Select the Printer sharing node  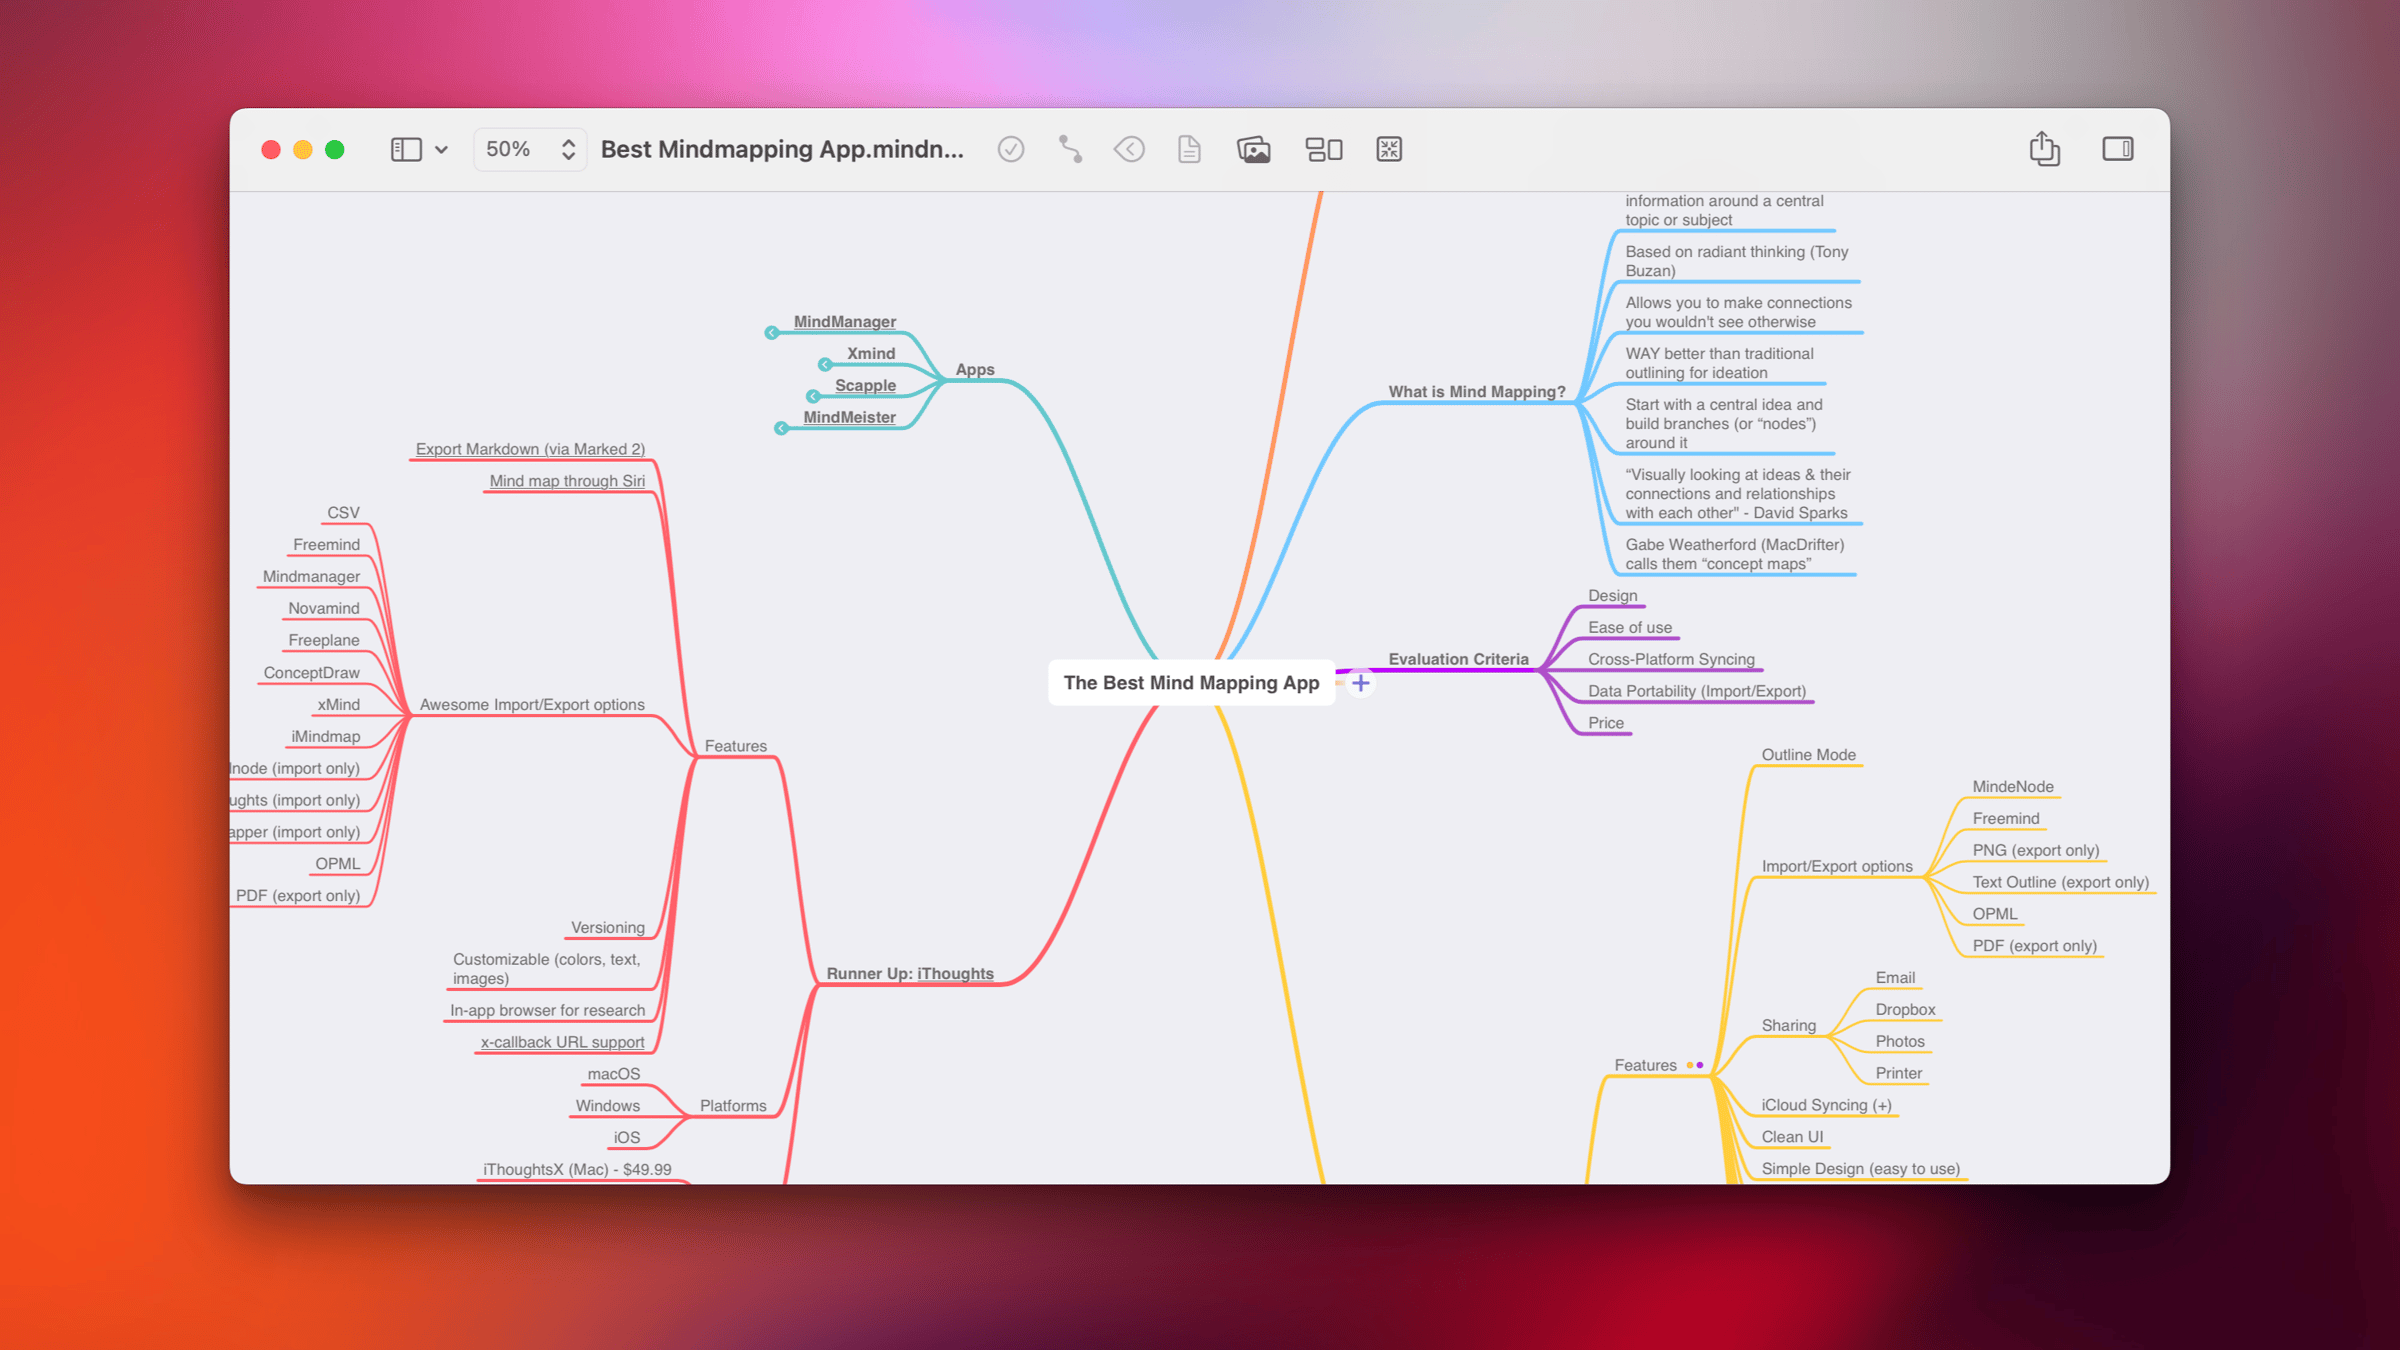tap(1898, 1074)
